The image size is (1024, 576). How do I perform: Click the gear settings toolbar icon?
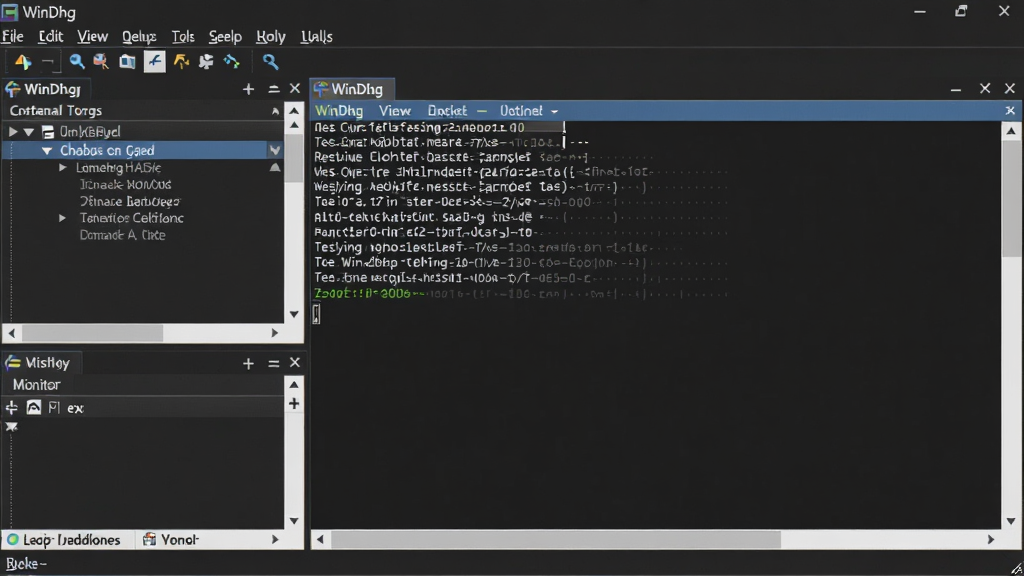pos(206,61)
